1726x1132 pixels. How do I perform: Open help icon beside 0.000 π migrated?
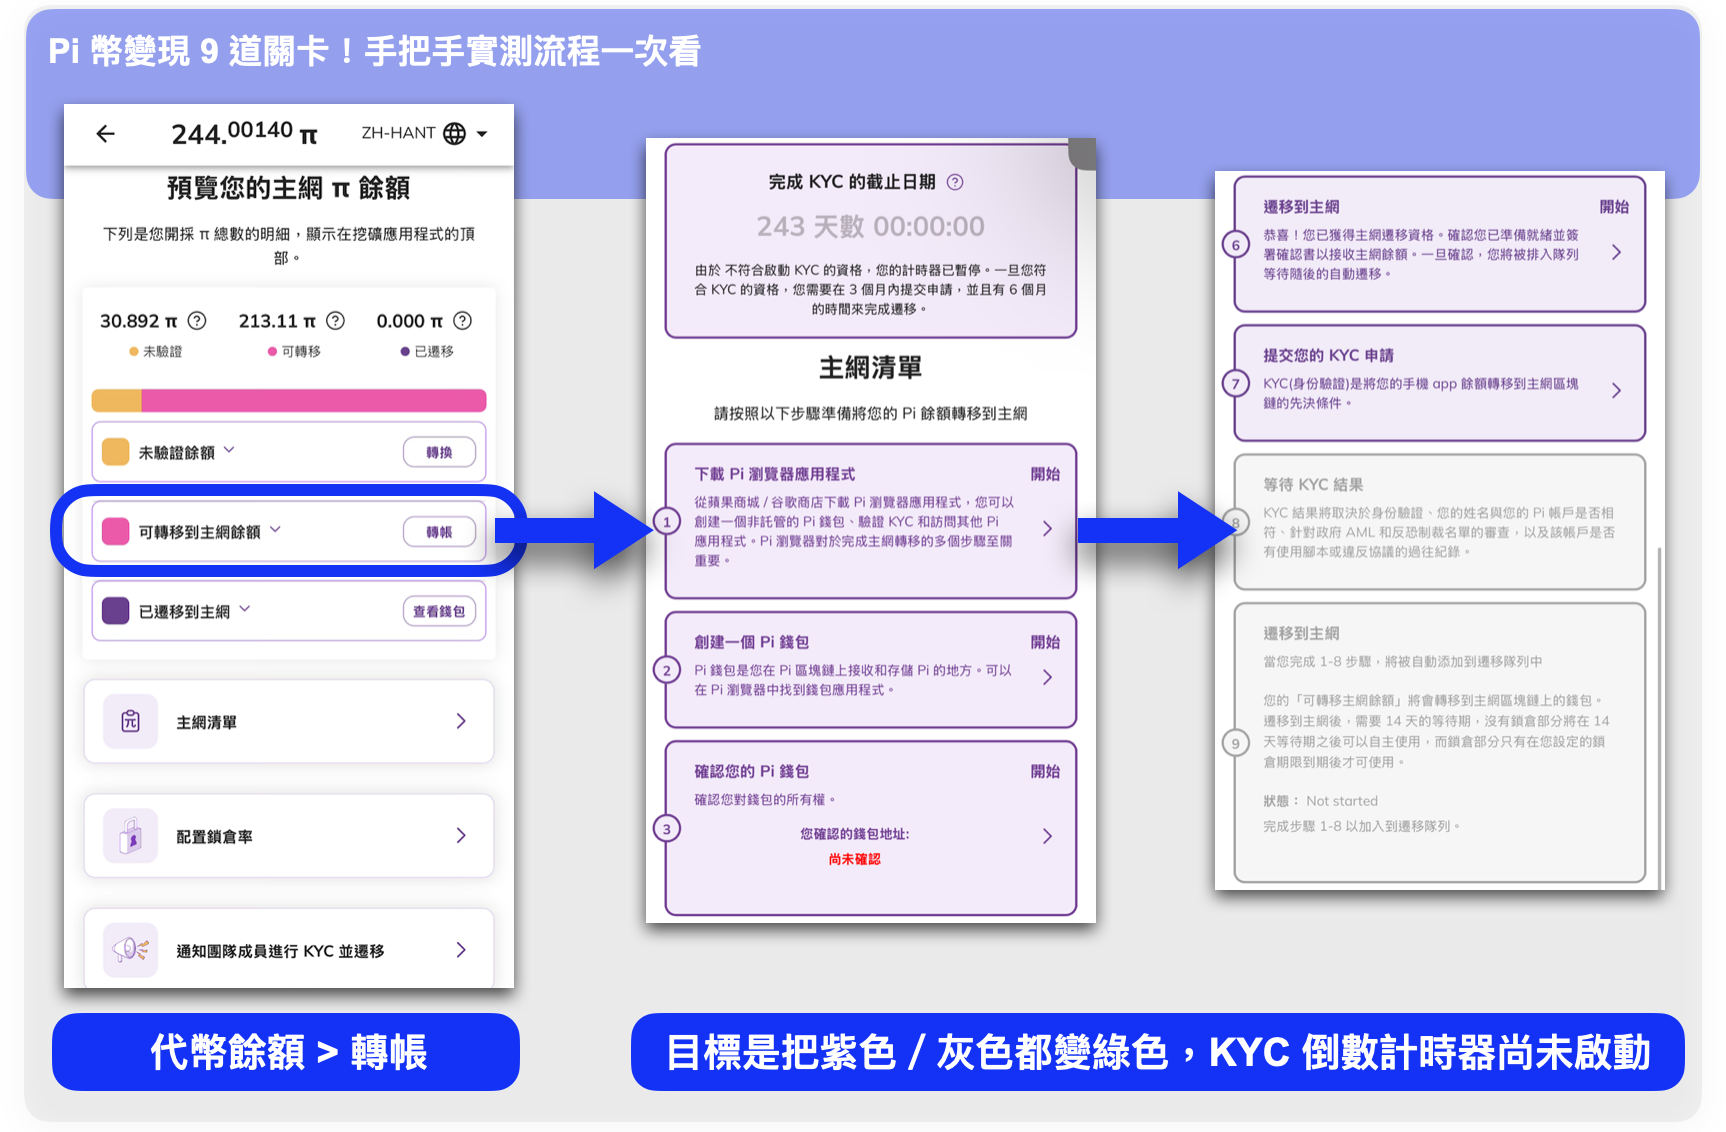coord(462,321)
